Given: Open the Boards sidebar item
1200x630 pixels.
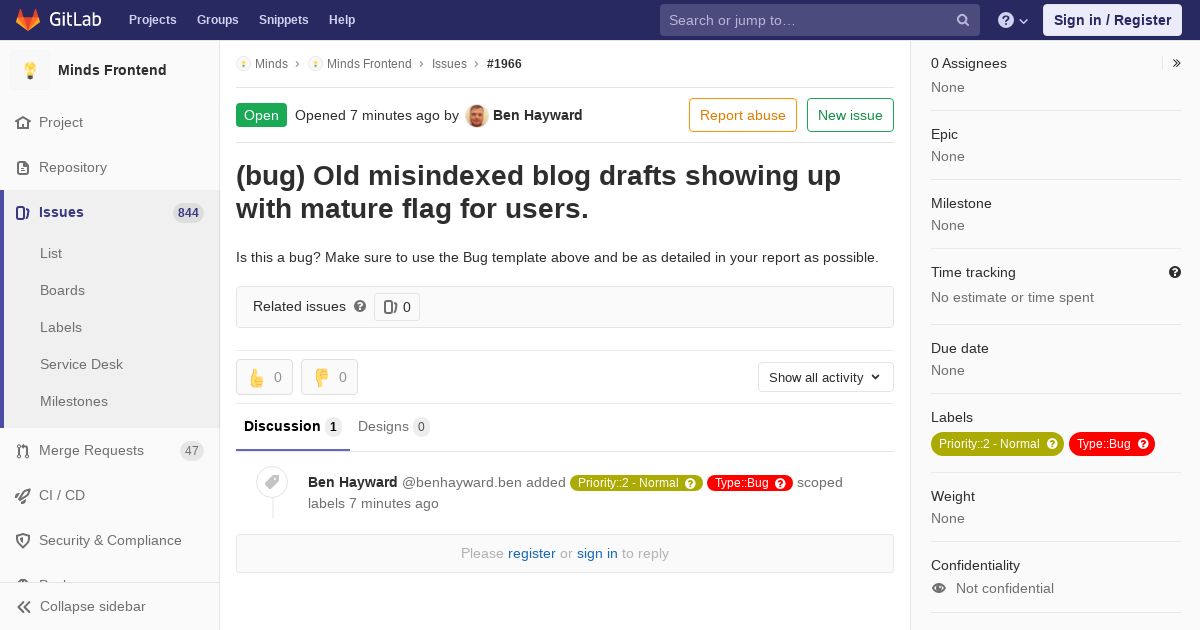Looking at the screenshot, I should tap(62, 291).
